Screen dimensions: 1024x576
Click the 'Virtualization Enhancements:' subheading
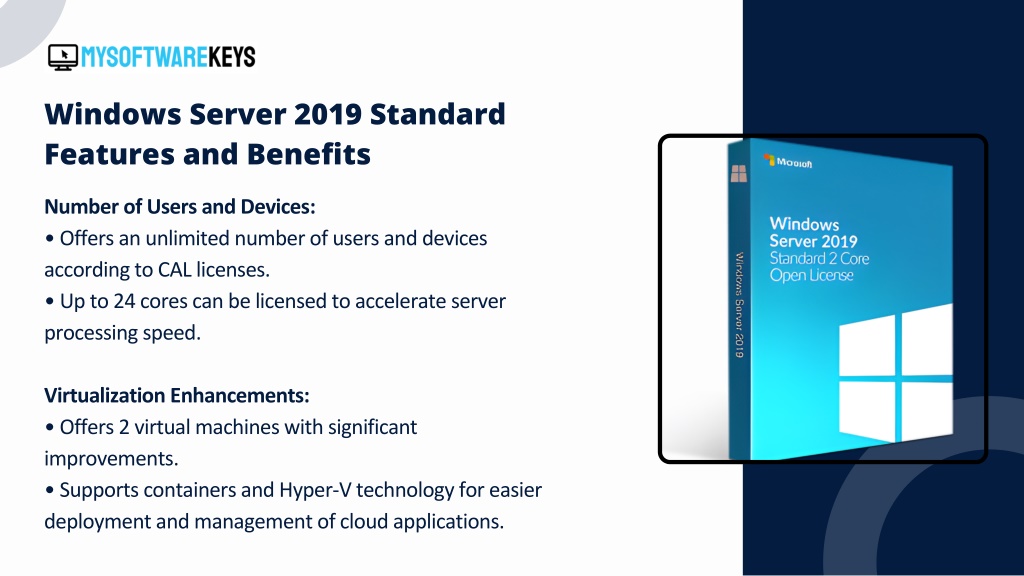click(x=177, y=396)
